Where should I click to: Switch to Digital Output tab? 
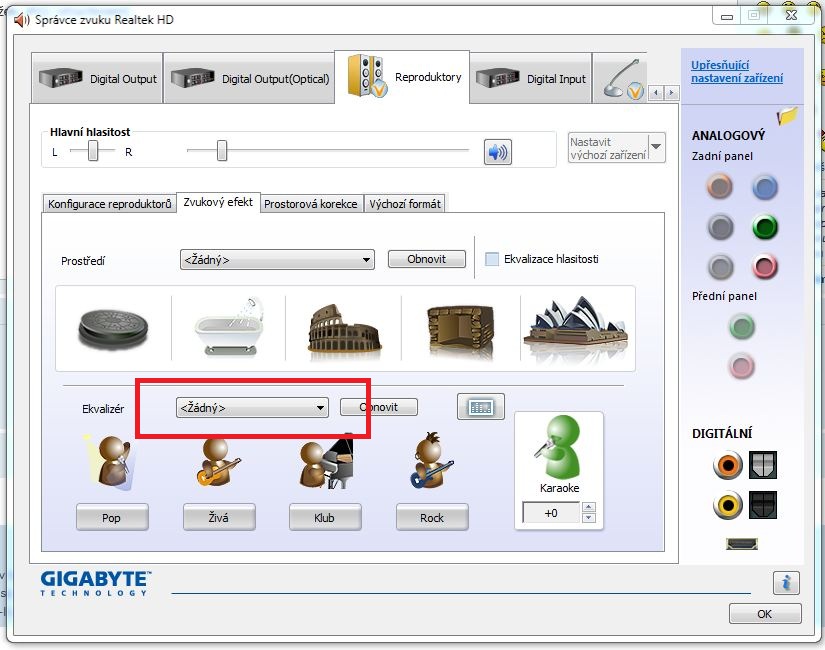(97, 79)
